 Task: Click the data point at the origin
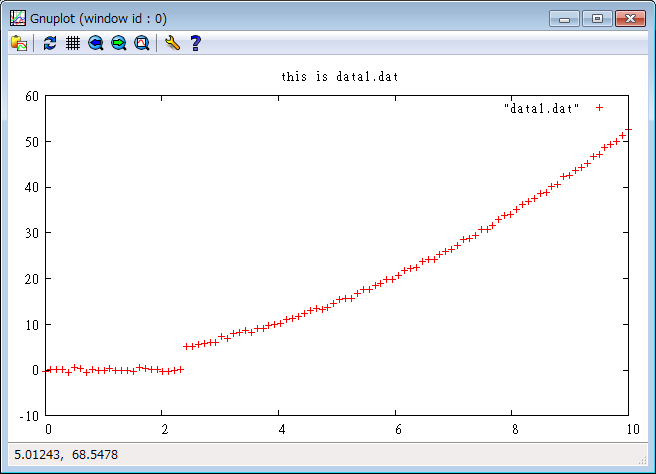[48, 370]
